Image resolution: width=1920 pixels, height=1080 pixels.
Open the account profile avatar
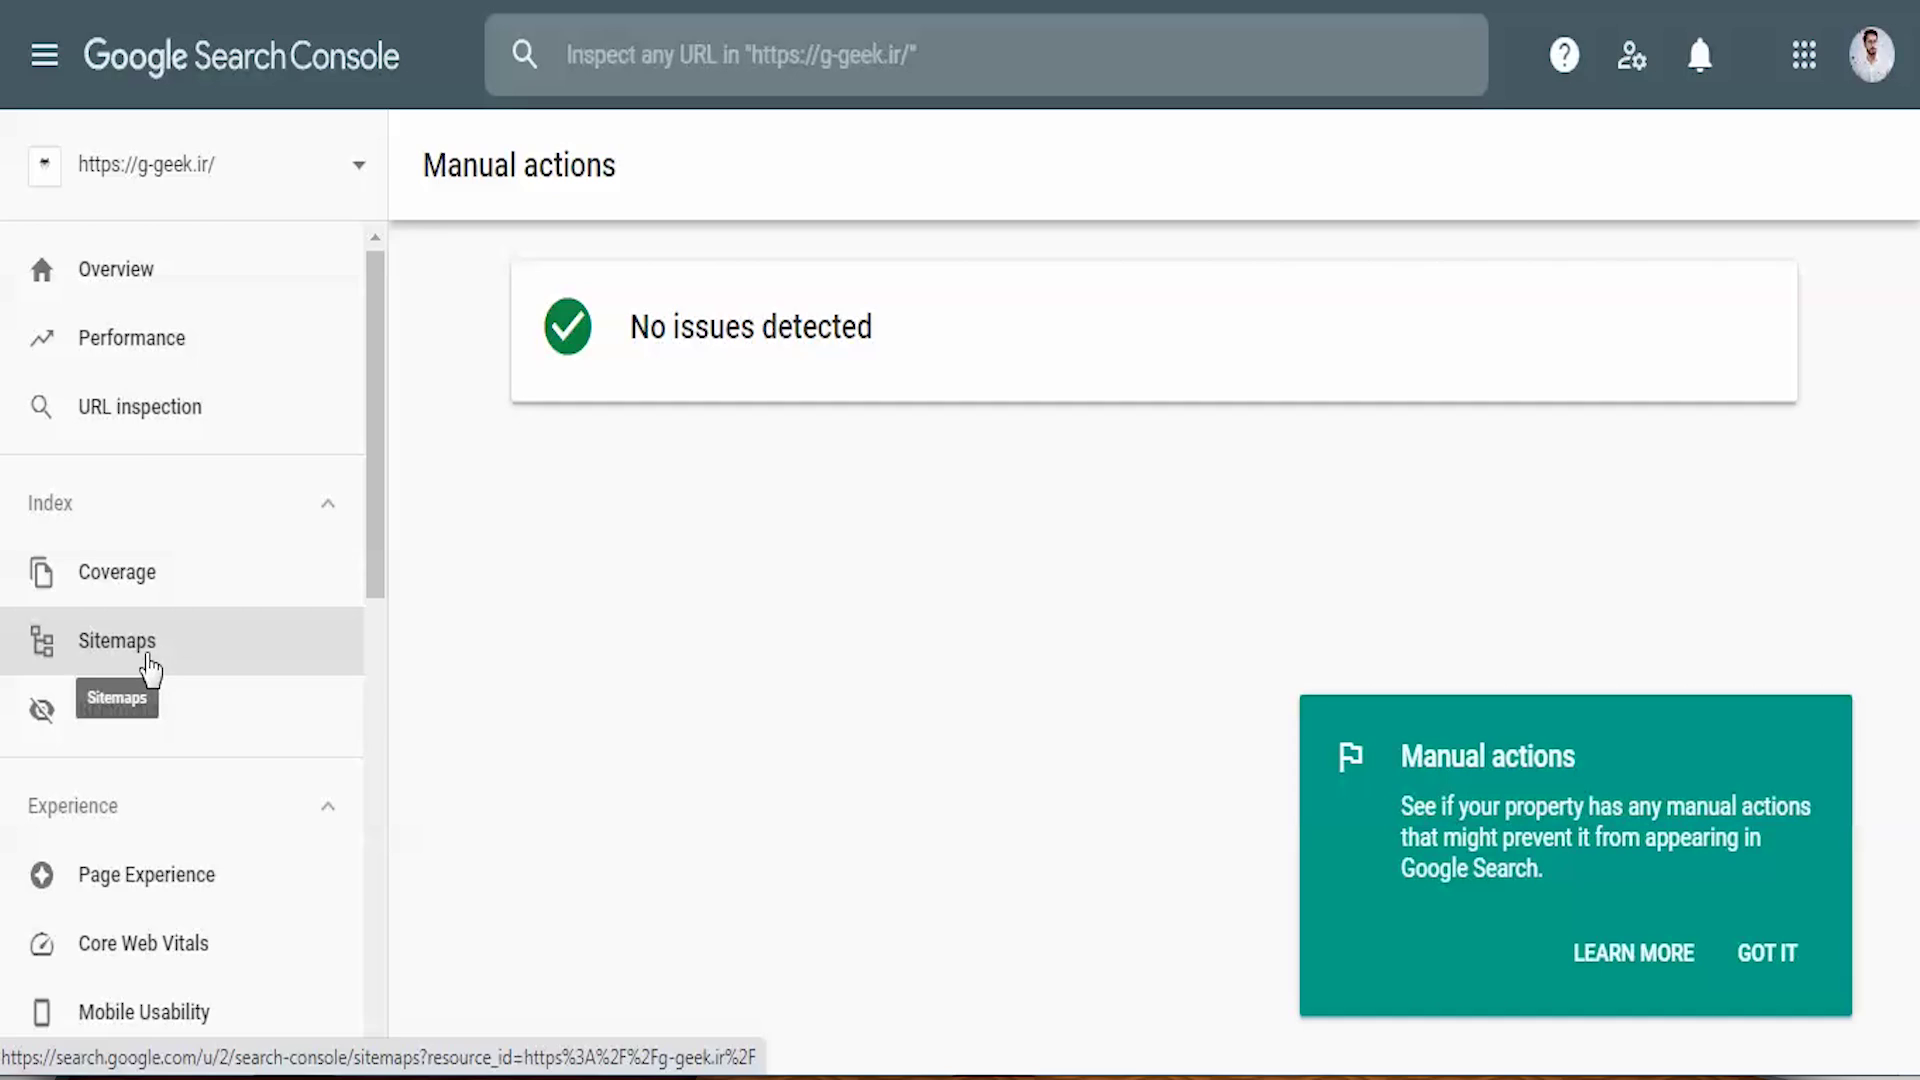click(1871, 55)
